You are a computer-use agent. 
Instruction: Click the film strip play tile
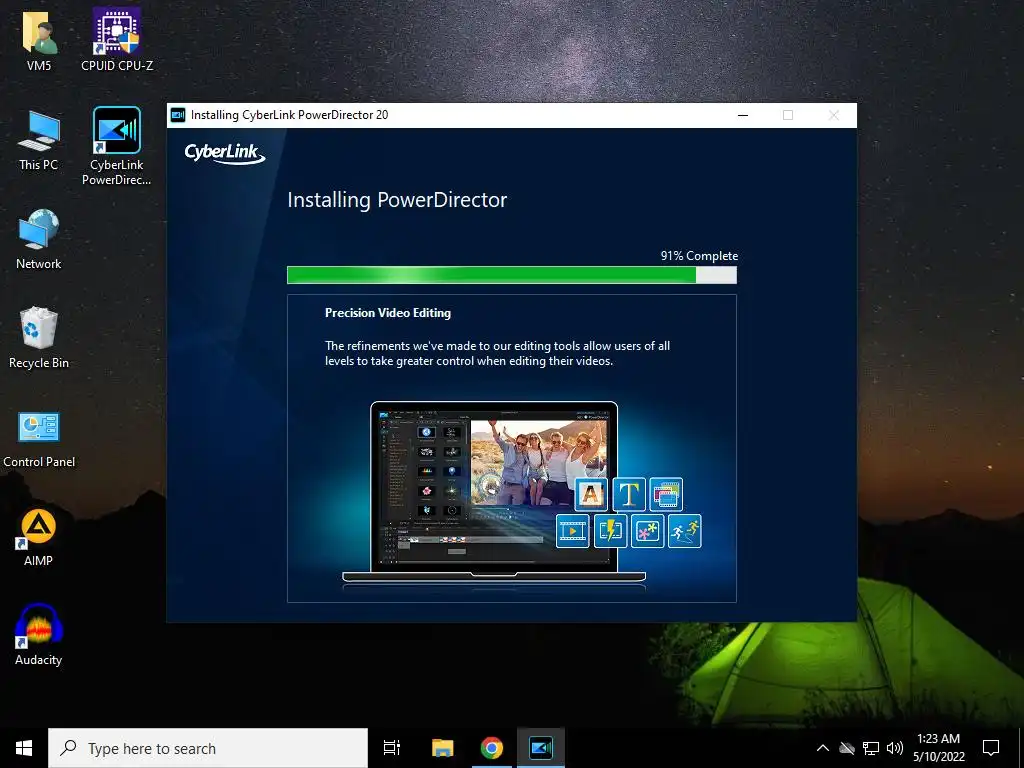coord(573,530)
